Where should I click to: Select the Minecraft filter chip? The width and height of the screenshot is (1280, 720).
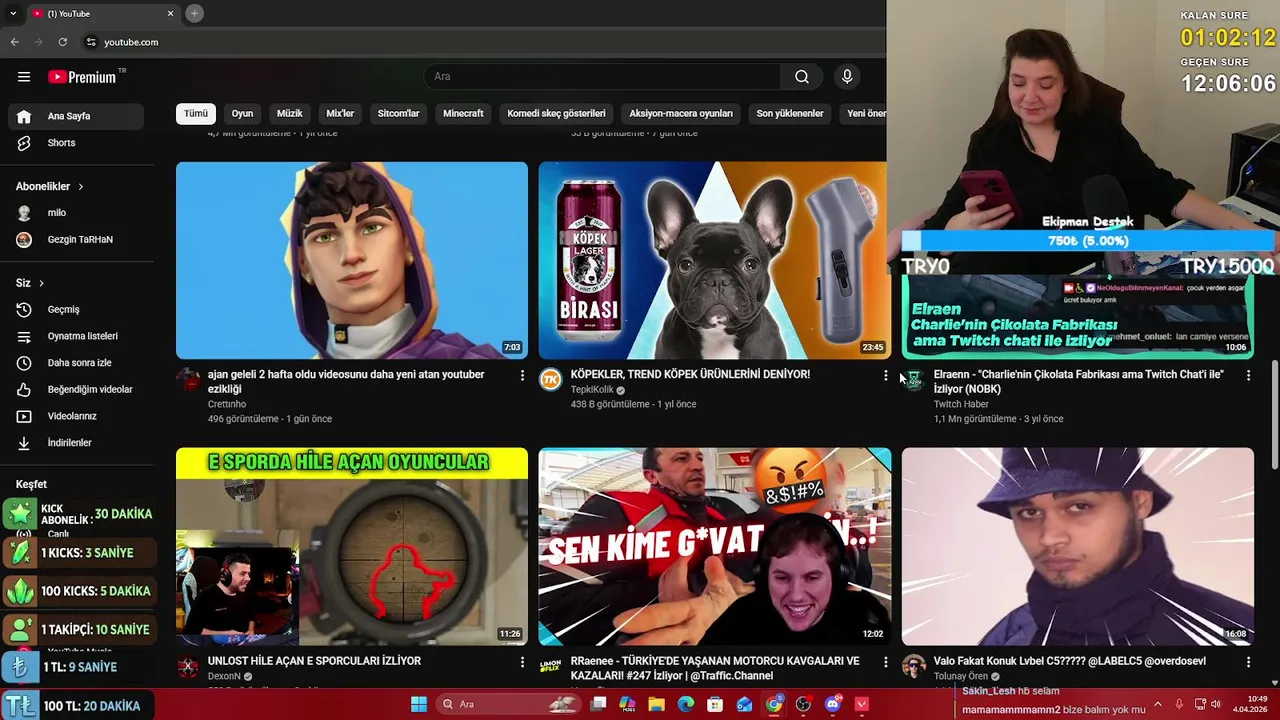[463, 114]
